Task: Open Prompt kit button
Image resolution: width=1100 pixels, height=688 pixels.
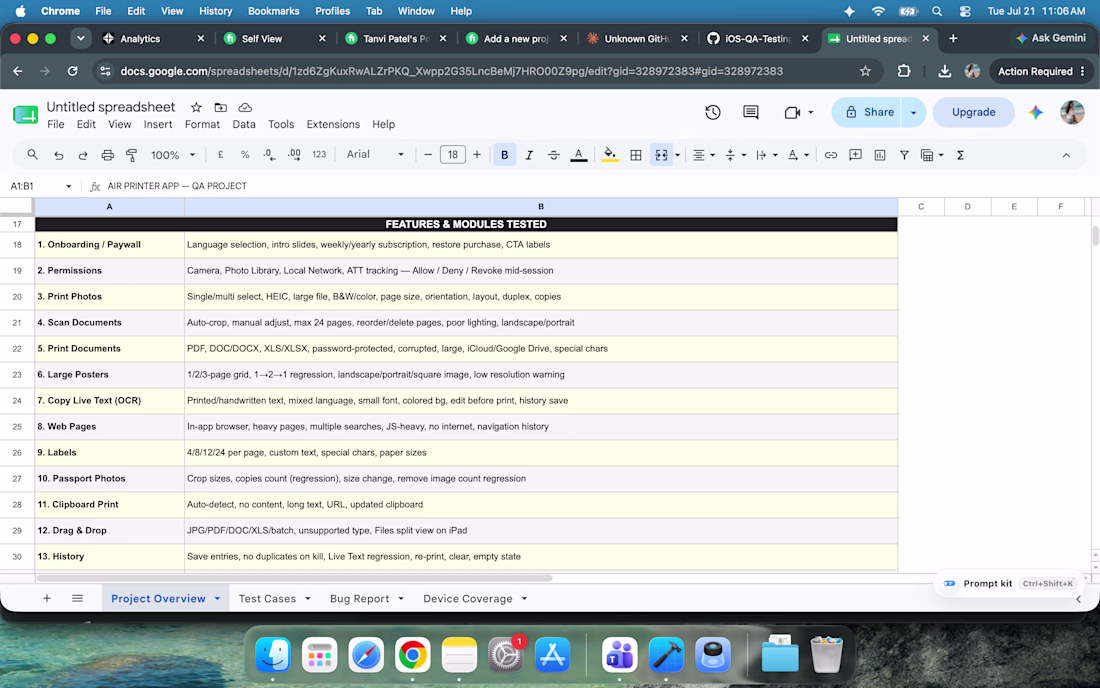Action: click(1009, 584)
